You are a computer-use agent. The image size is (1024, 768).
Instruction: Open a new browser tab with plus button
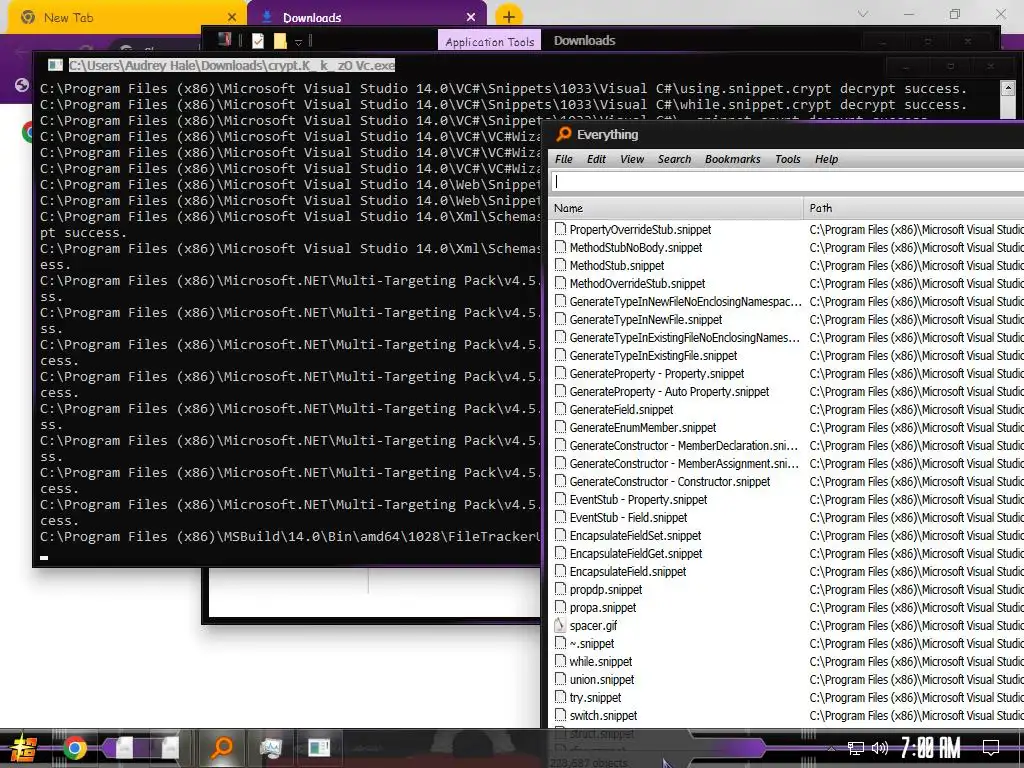point(509,17)
